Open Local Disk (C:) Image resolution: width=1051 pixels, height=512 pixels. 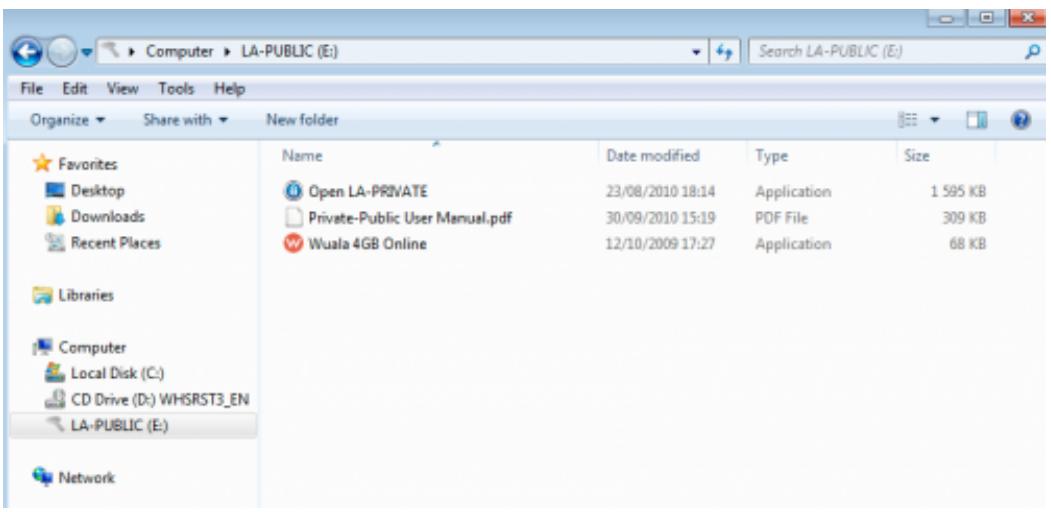(x=117, y=373)
